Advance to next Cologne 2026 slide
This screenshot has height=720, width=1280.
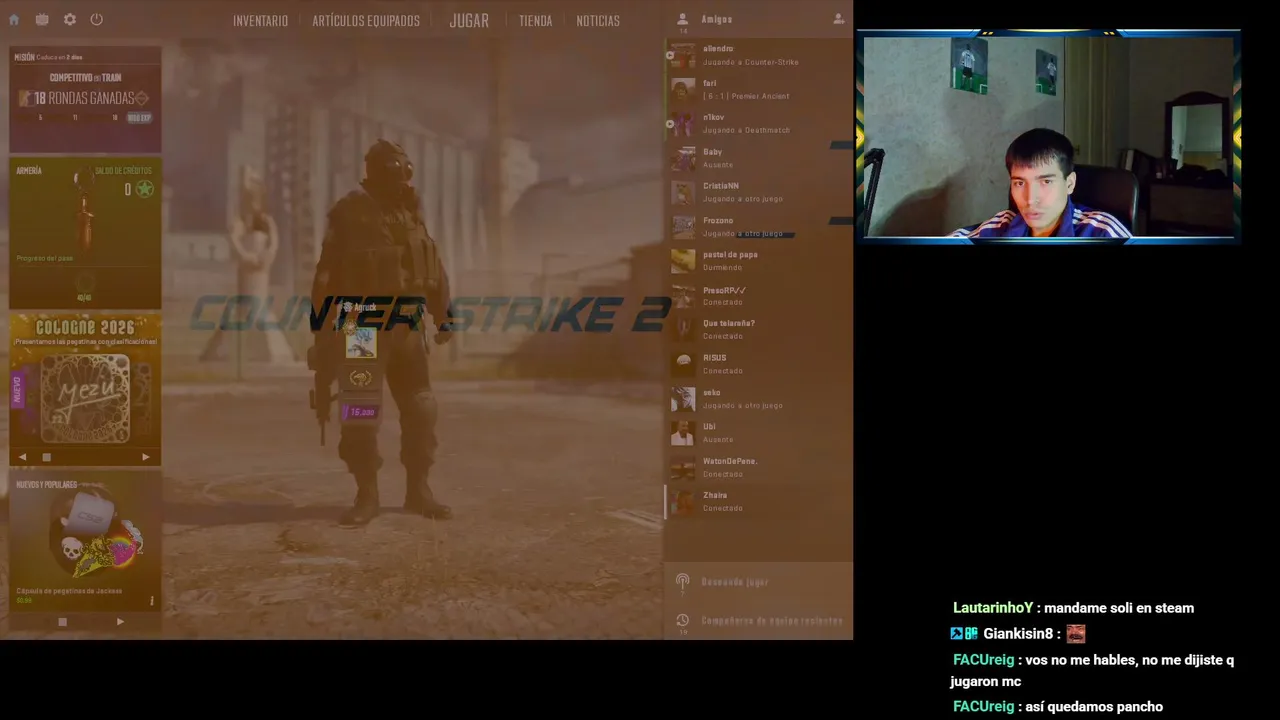(x=146, y=457)
